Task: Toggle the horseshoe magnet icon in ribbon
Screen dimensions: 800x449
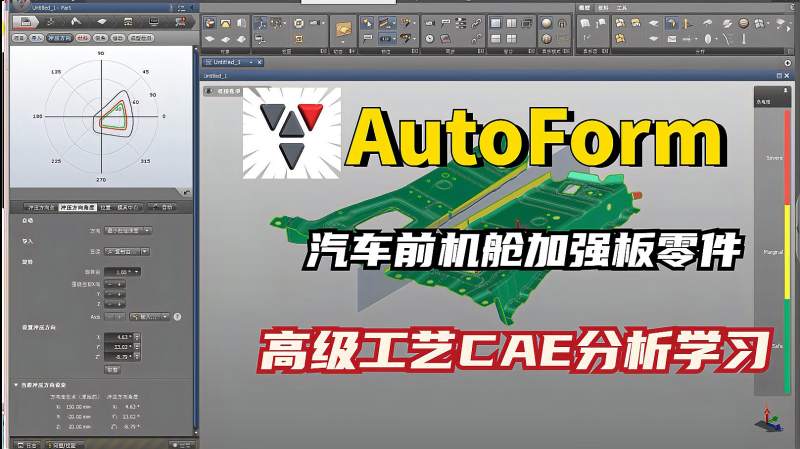Action: tap(562, 23)
